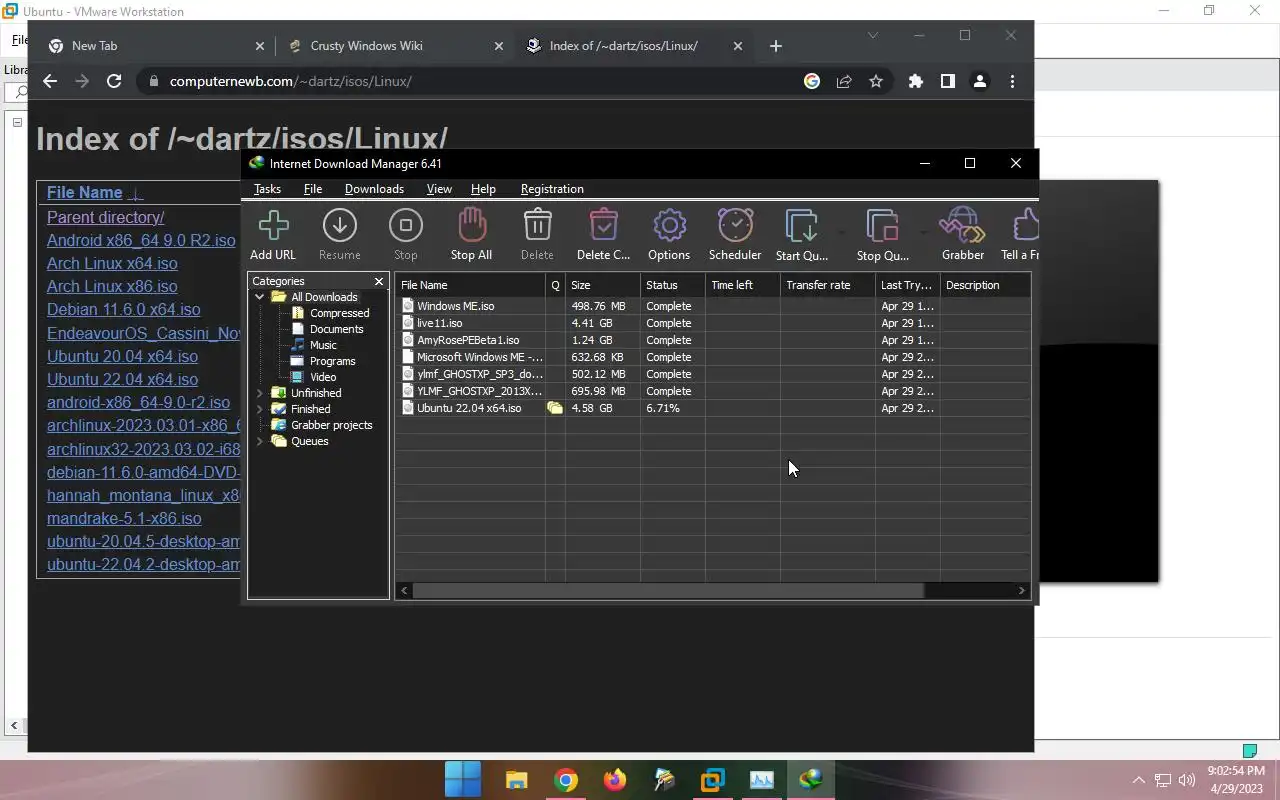Click the Delete Completed icon
This screenshot has height=800, width=1280.
(603, 226)
